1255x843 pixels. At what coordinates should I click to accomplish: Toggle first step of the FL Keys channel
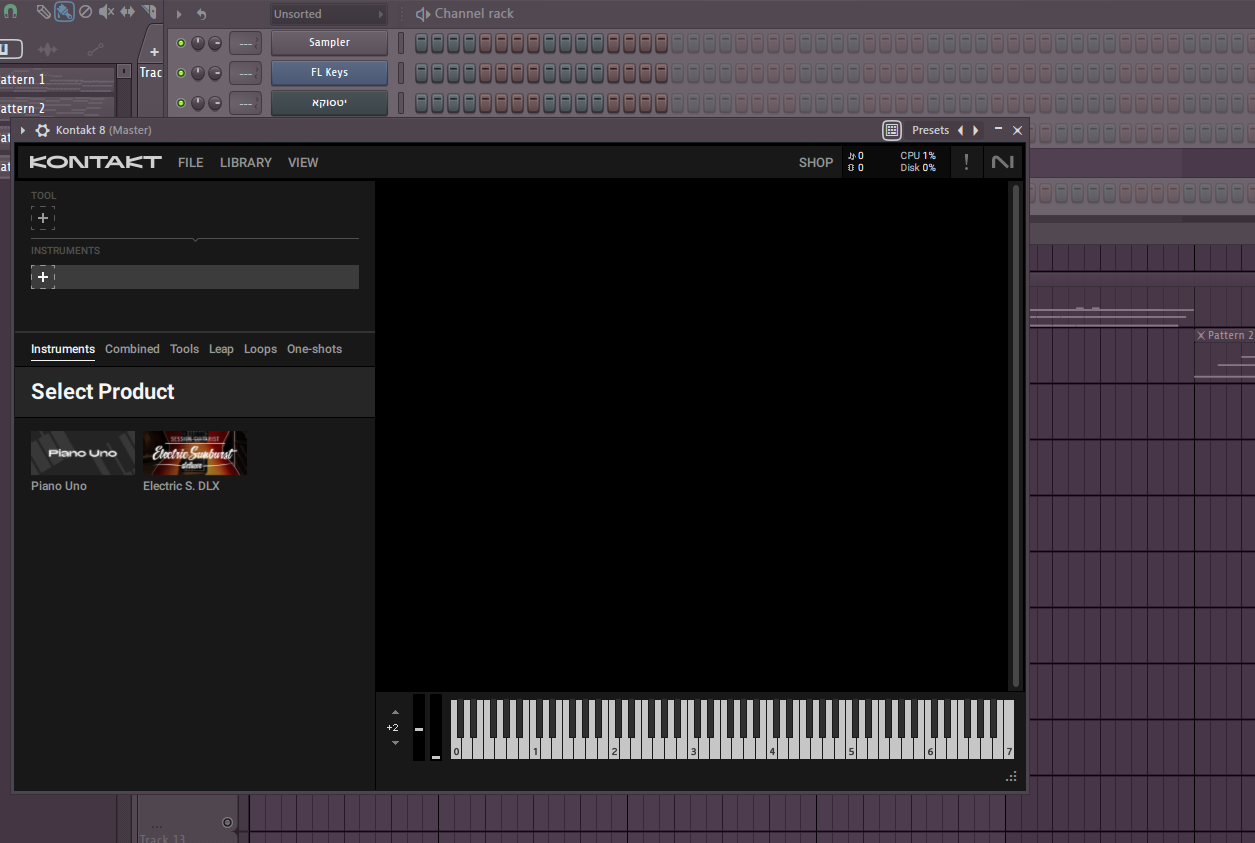[x=421, y=73]
